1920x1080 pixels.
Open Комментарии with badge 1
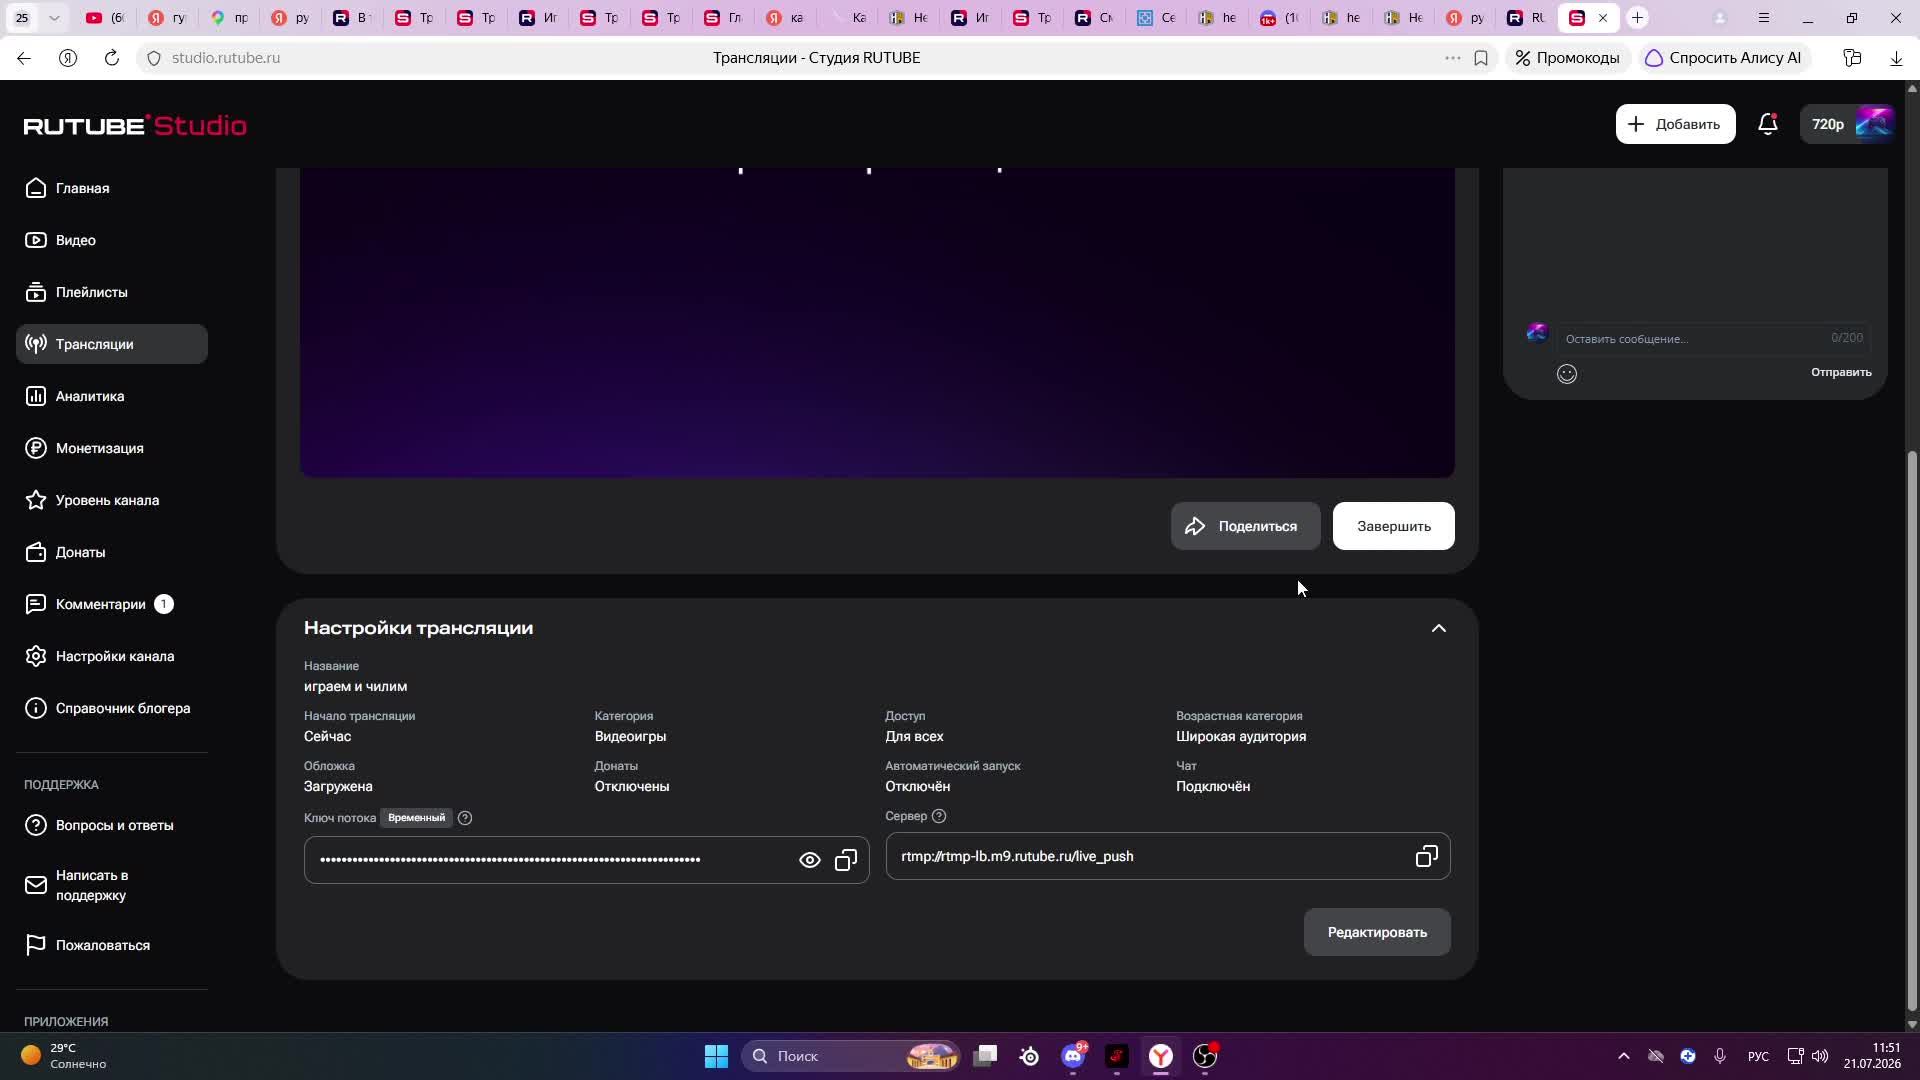coord(112,604)
